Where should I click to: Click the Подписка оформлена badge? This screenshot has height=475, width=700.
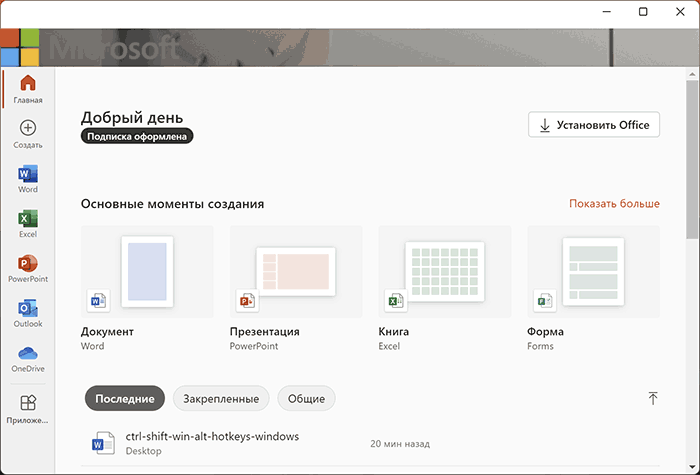[137, 136]
